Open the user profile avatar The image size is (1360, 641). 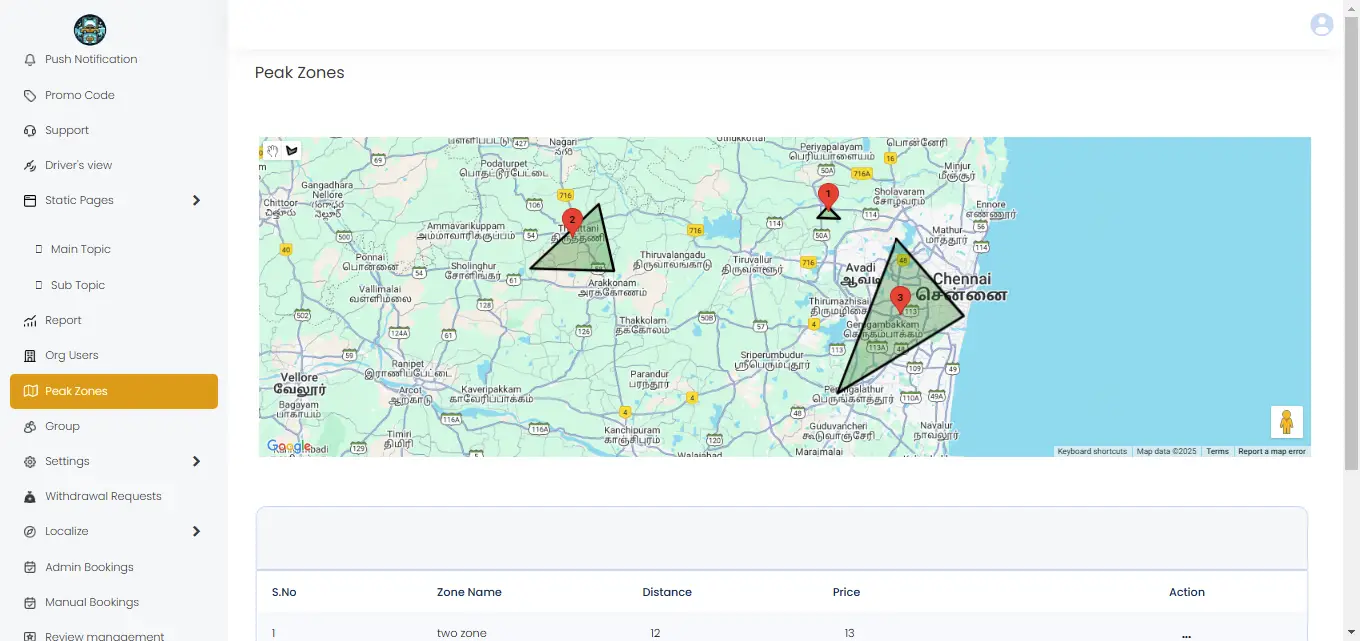tap(1322, 25)
